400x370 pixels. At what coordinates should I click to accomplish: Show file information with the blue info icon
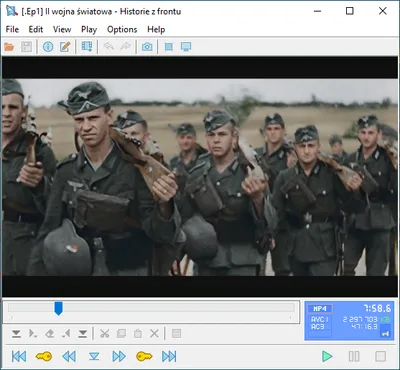point(48,47)
